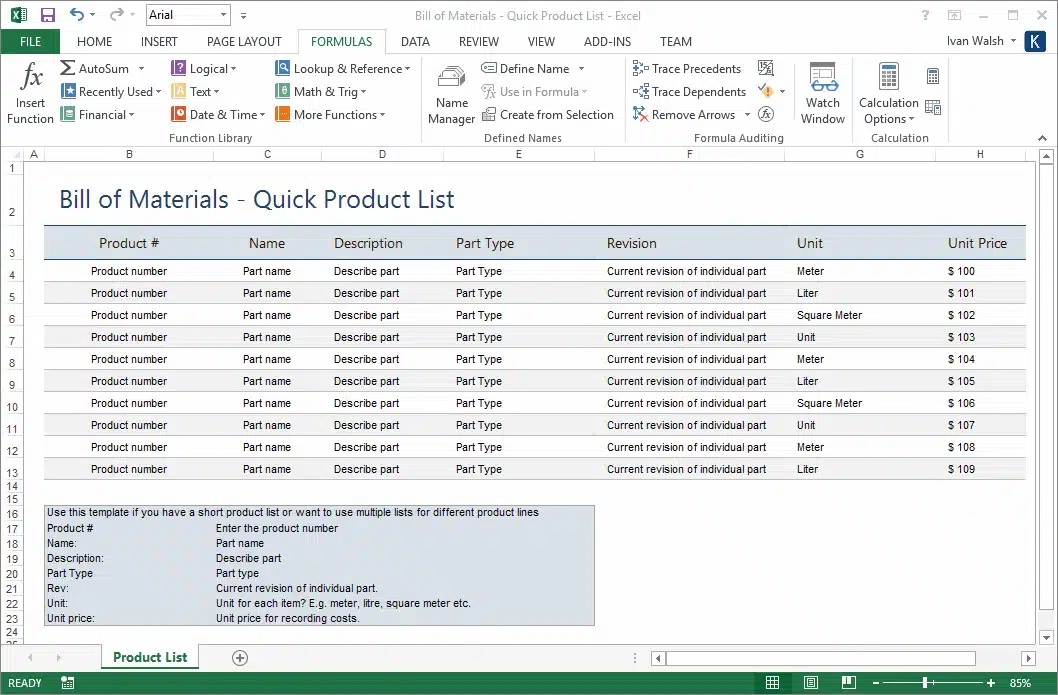Viewport: 1058px width, 695px height.
Task: Expand the Error Checking dropdown arrow
Action: [x=782, y=91]
